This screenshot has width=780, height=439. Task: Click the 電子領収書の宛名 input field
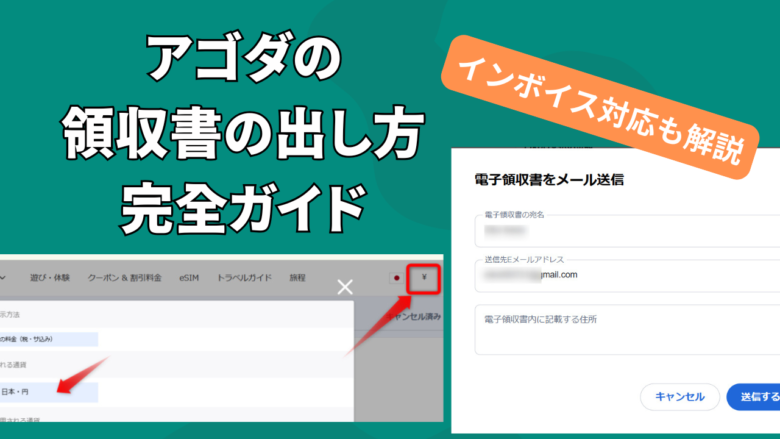[627, 231]
